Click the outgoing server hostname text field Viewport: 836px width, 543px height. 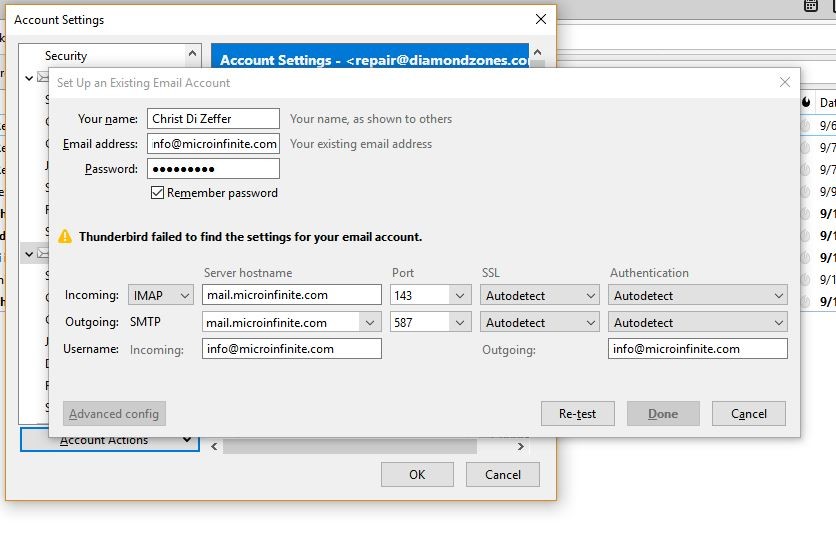pos(281,322)
